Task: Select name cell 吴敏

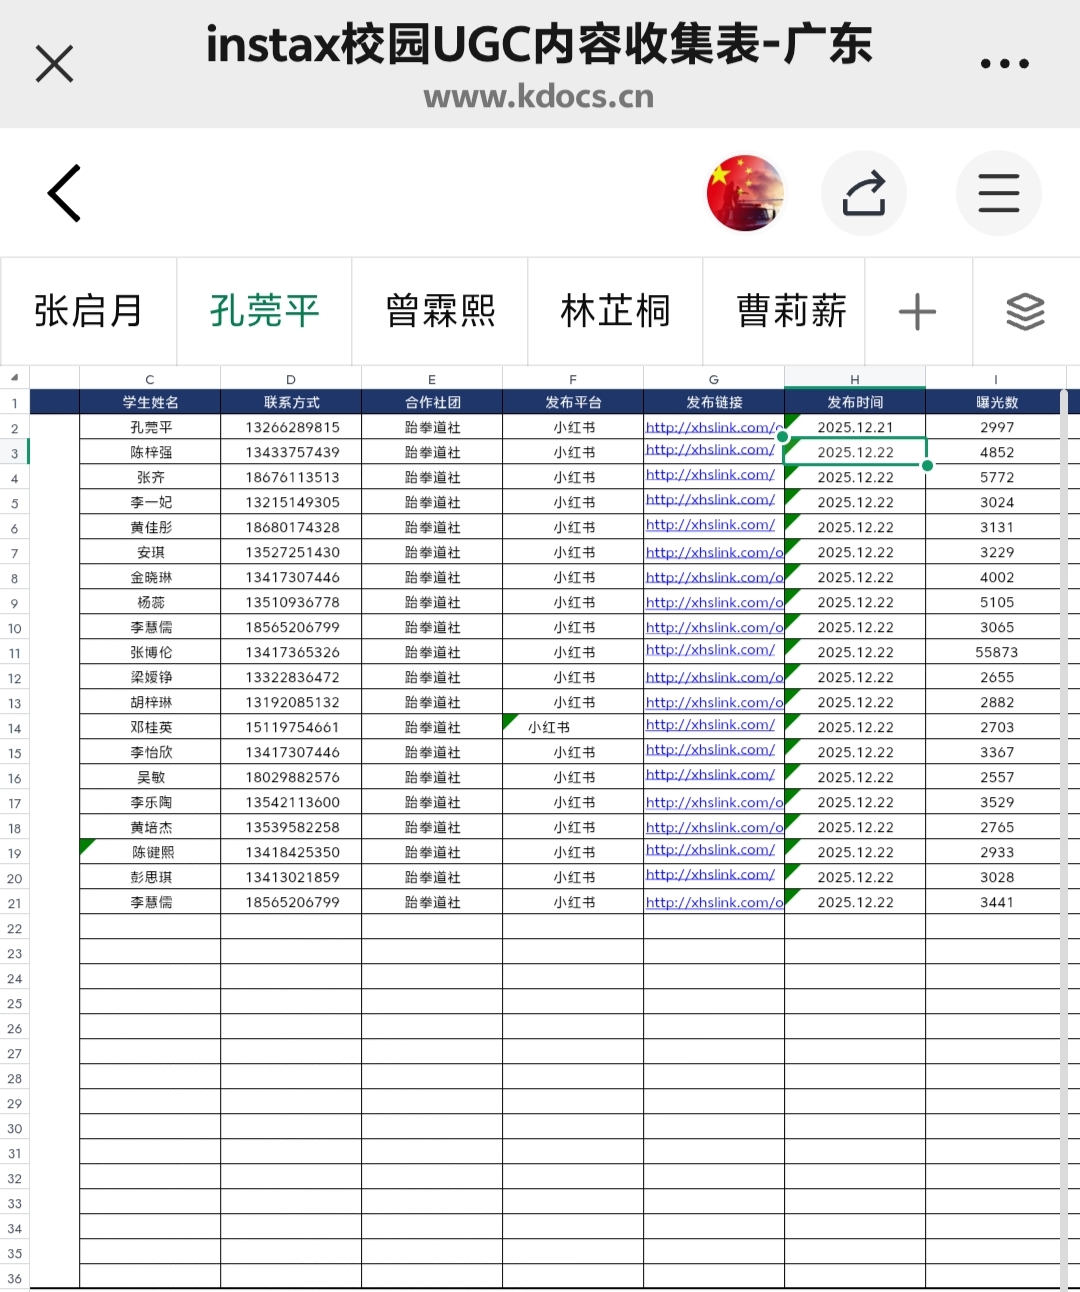Action: click(x=150, y=777)
